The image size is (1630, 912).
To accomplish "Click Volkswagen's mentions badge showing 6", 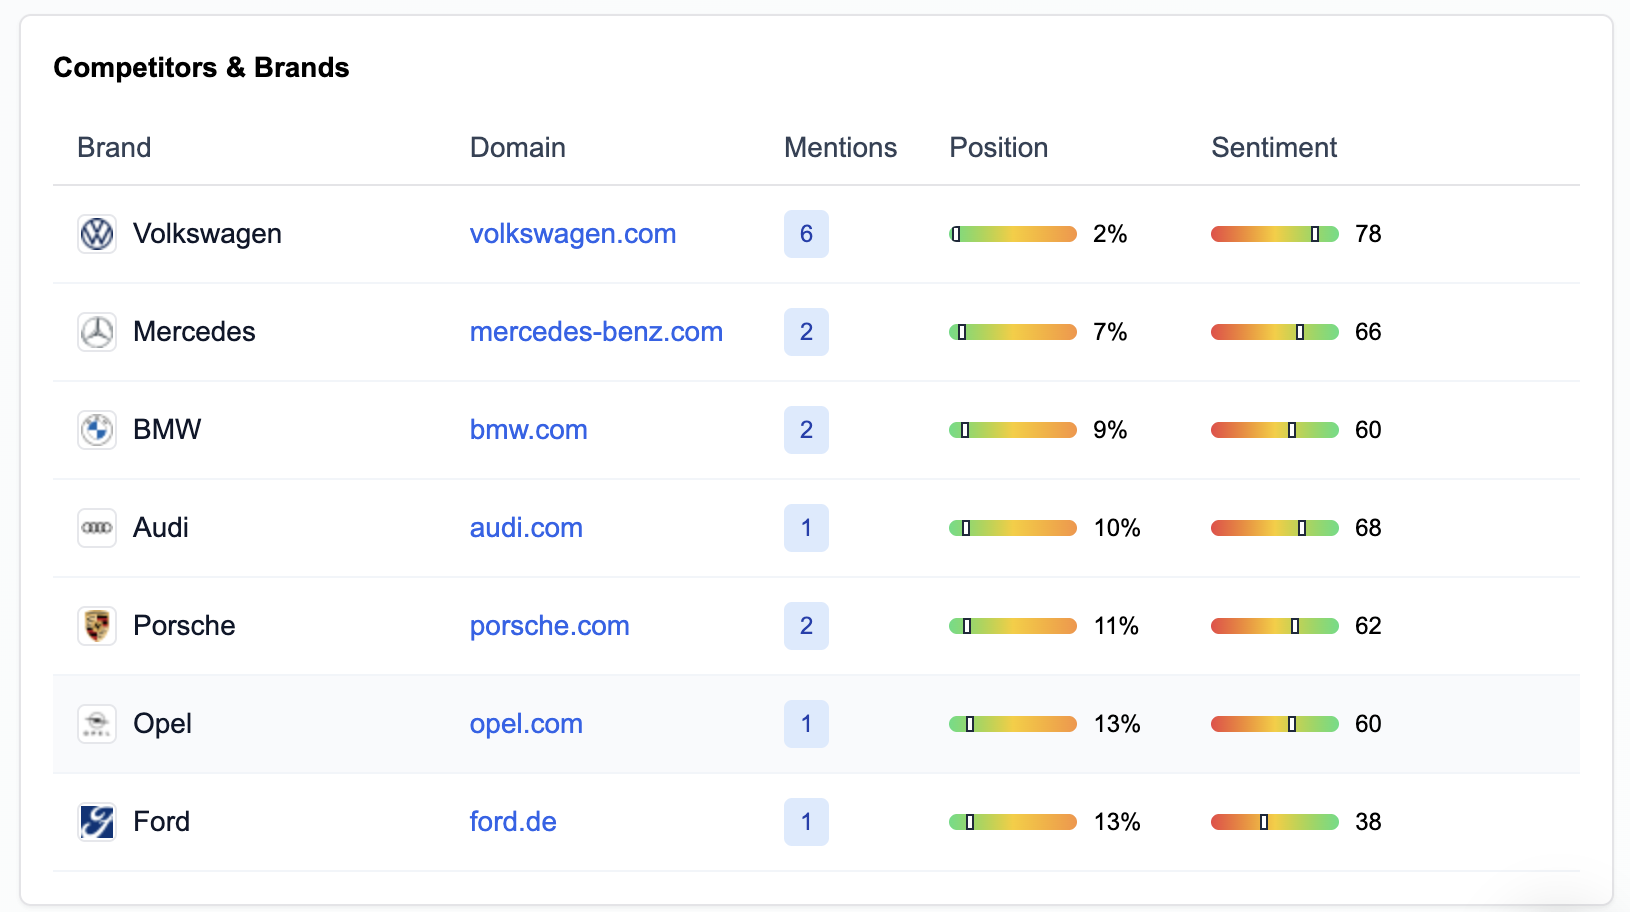I will [806, 234].
